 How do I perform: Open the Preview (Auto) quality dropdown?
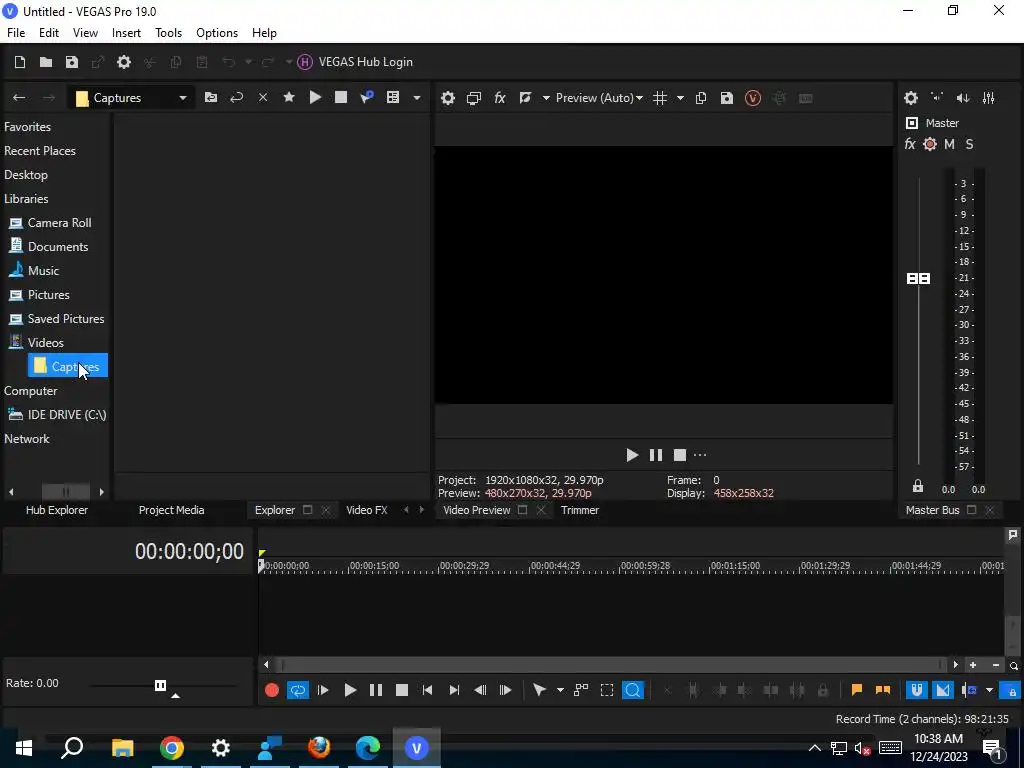[x=599, y=98]
